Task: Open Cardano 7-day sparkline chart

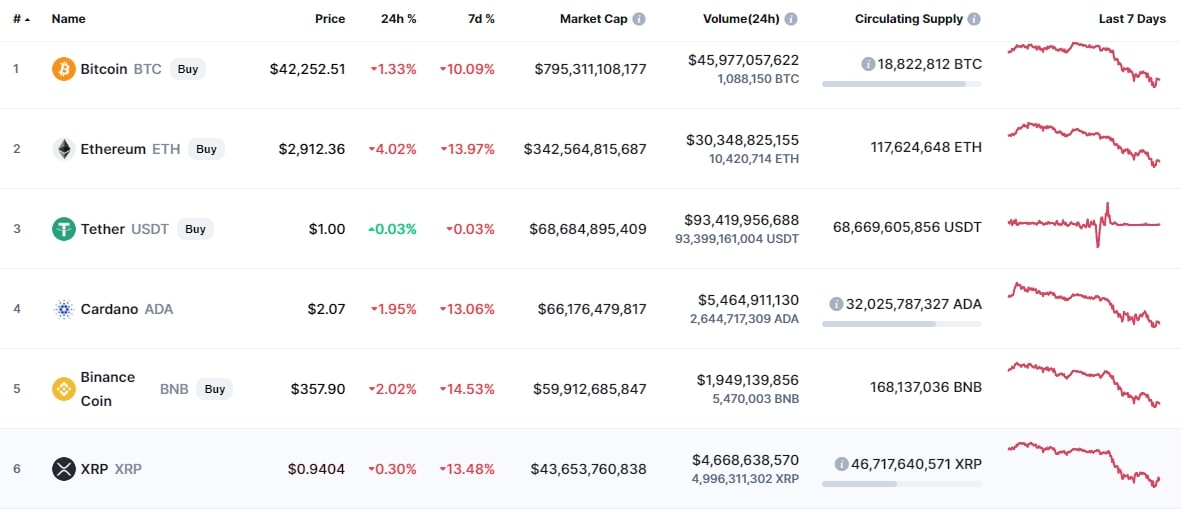Action: (x=1085, y=305)
